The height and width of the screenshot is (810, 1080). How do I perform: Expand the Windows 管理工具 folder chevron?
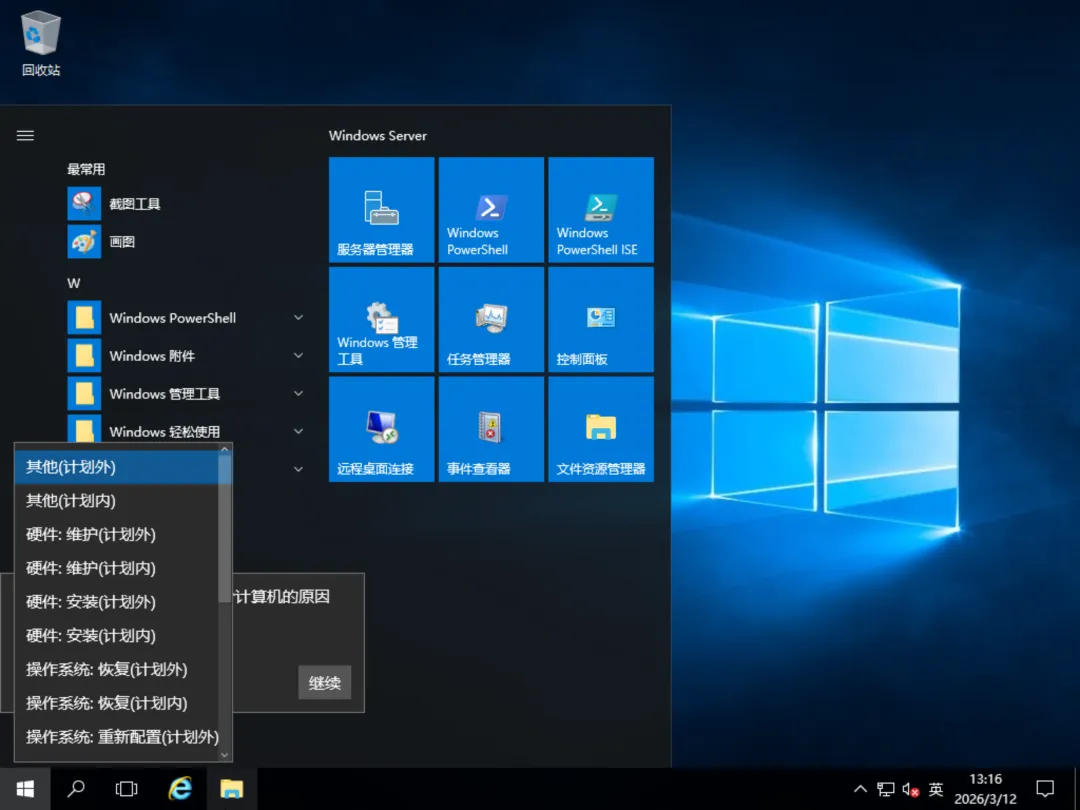pos(298,394)
